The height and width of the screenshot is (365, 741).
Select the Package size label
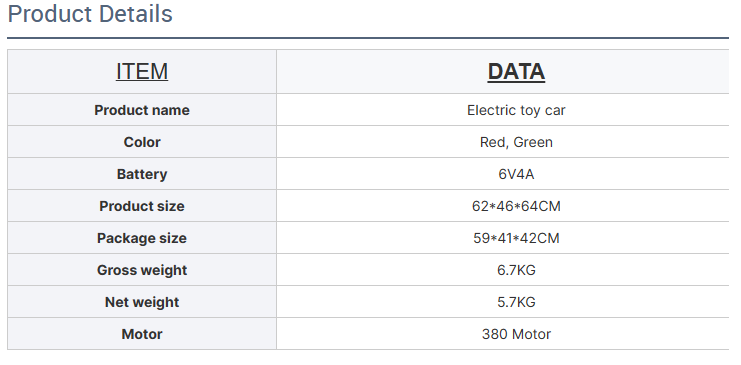pos(142,238)
